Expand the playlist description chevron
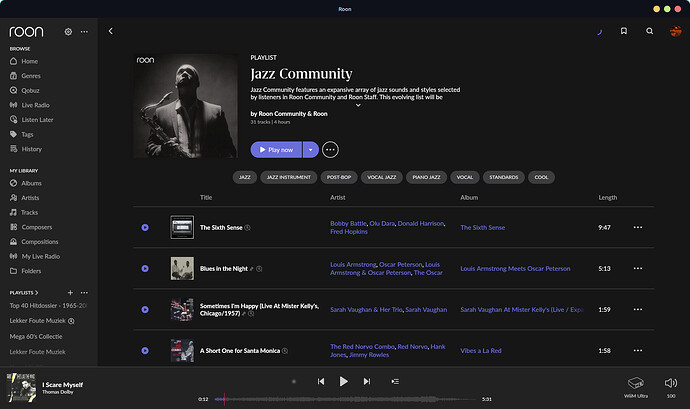 [358, 105]
